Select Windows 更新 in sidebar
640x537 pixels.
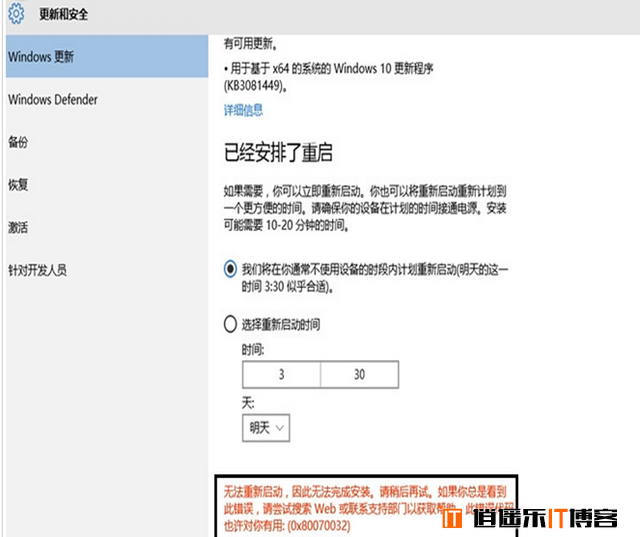107,56
